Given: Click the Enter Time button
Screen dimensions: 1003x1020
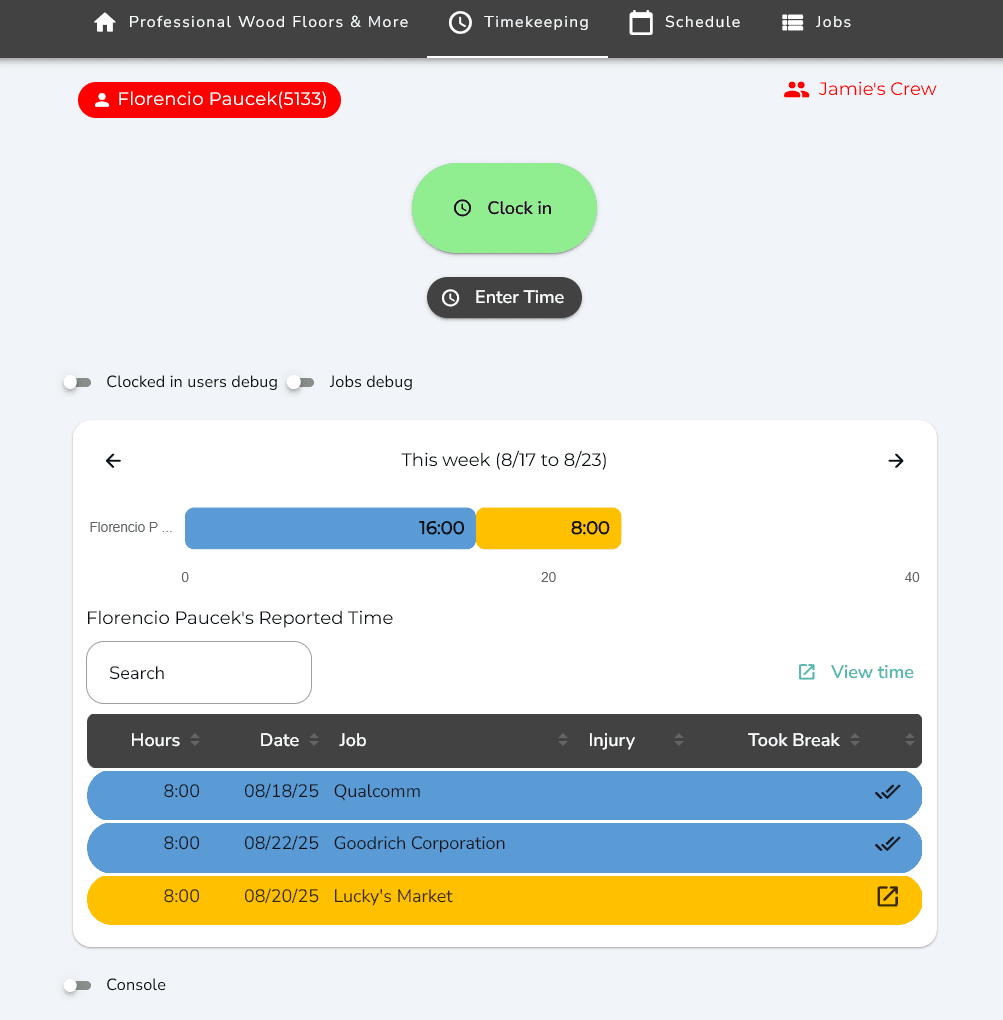Looking at the screenshot, I should 504,297.
